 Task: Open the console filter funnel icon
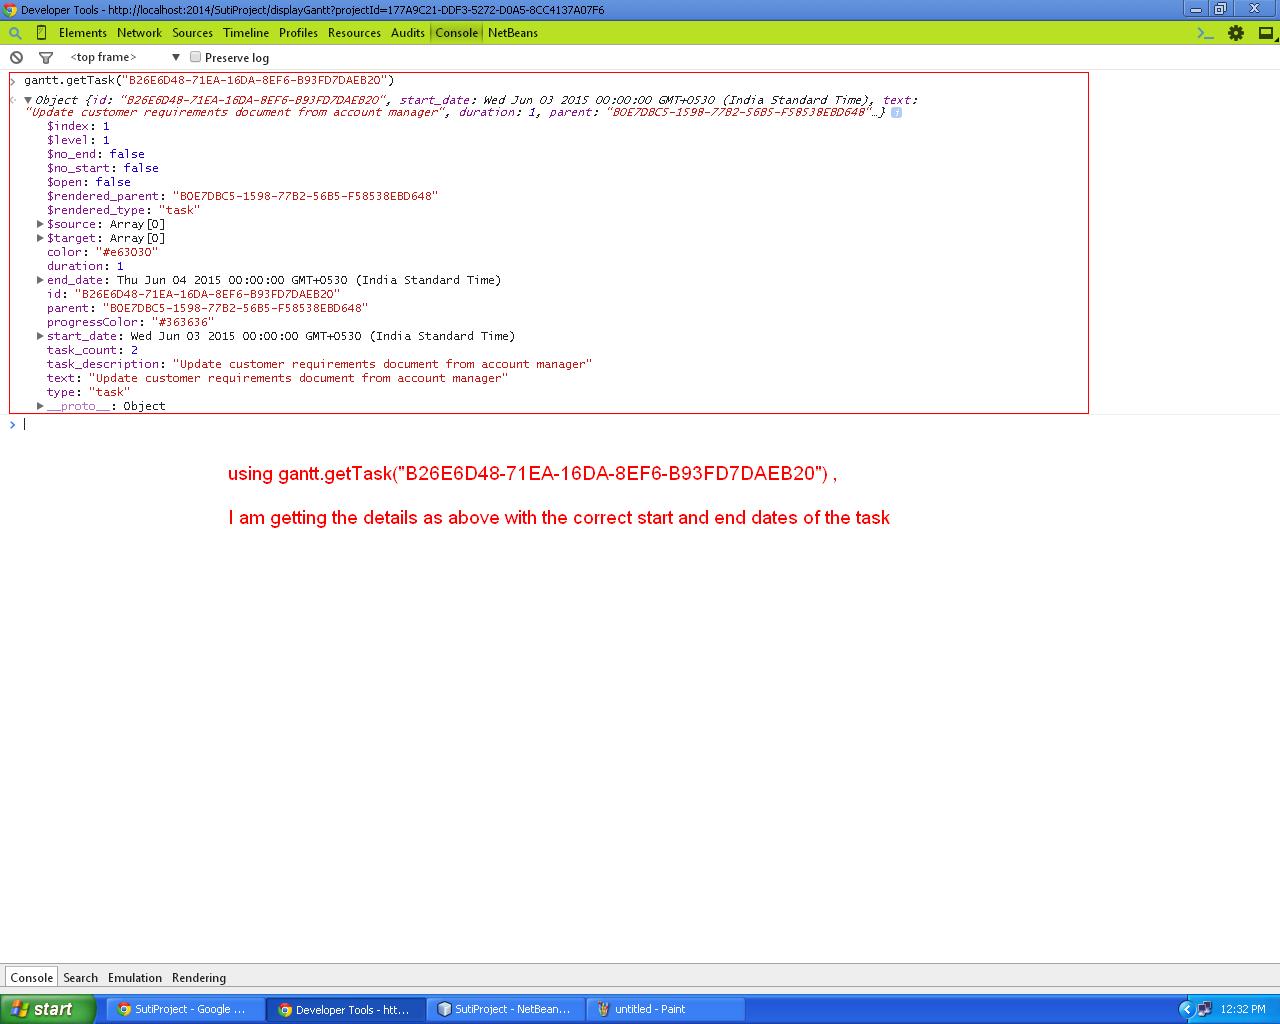tap(45, 58)
